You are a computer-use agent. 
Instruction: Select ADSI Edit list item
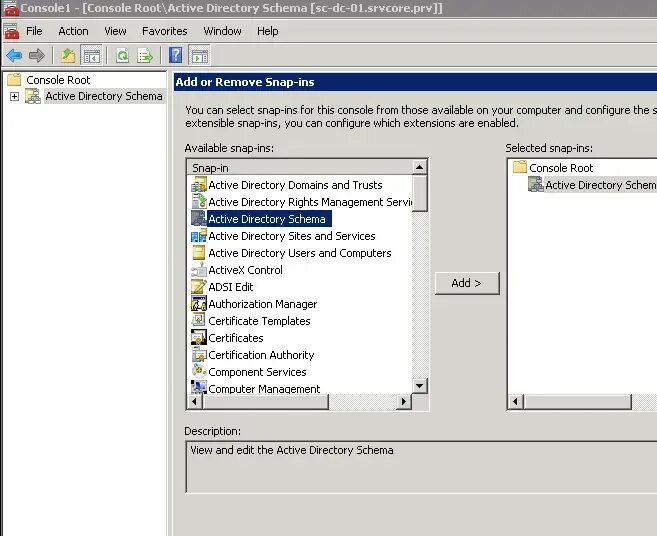click(x=231, y=287)
